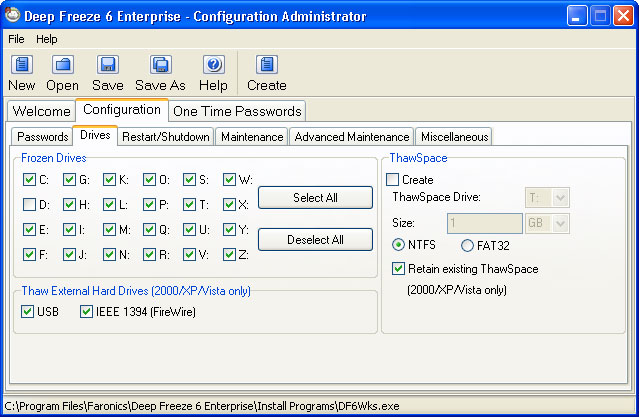The height and width of the screenshot is (417, 639).
Task: Close the Configuration Administrator window
Action: click(x=624, y=16)
